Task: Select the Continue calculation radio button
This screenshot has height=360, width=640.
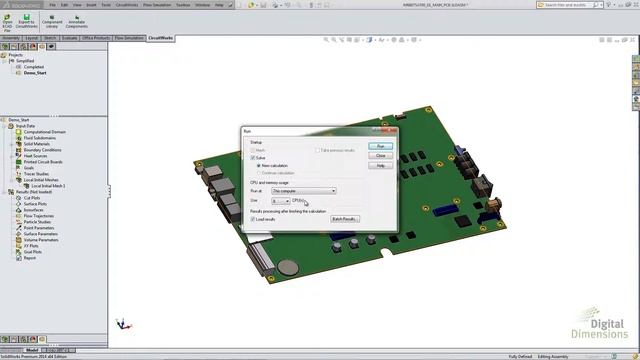Action: 259,173
